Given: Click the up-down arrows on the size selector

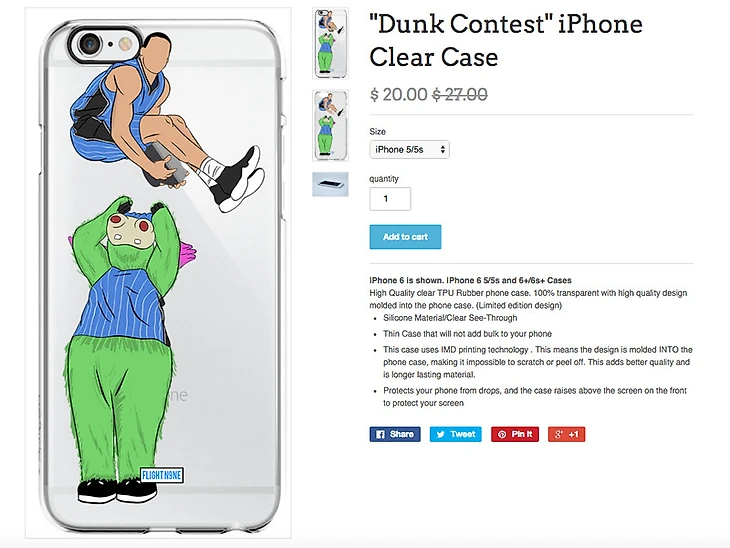Looking at the screenshot, I should (442, 149).
